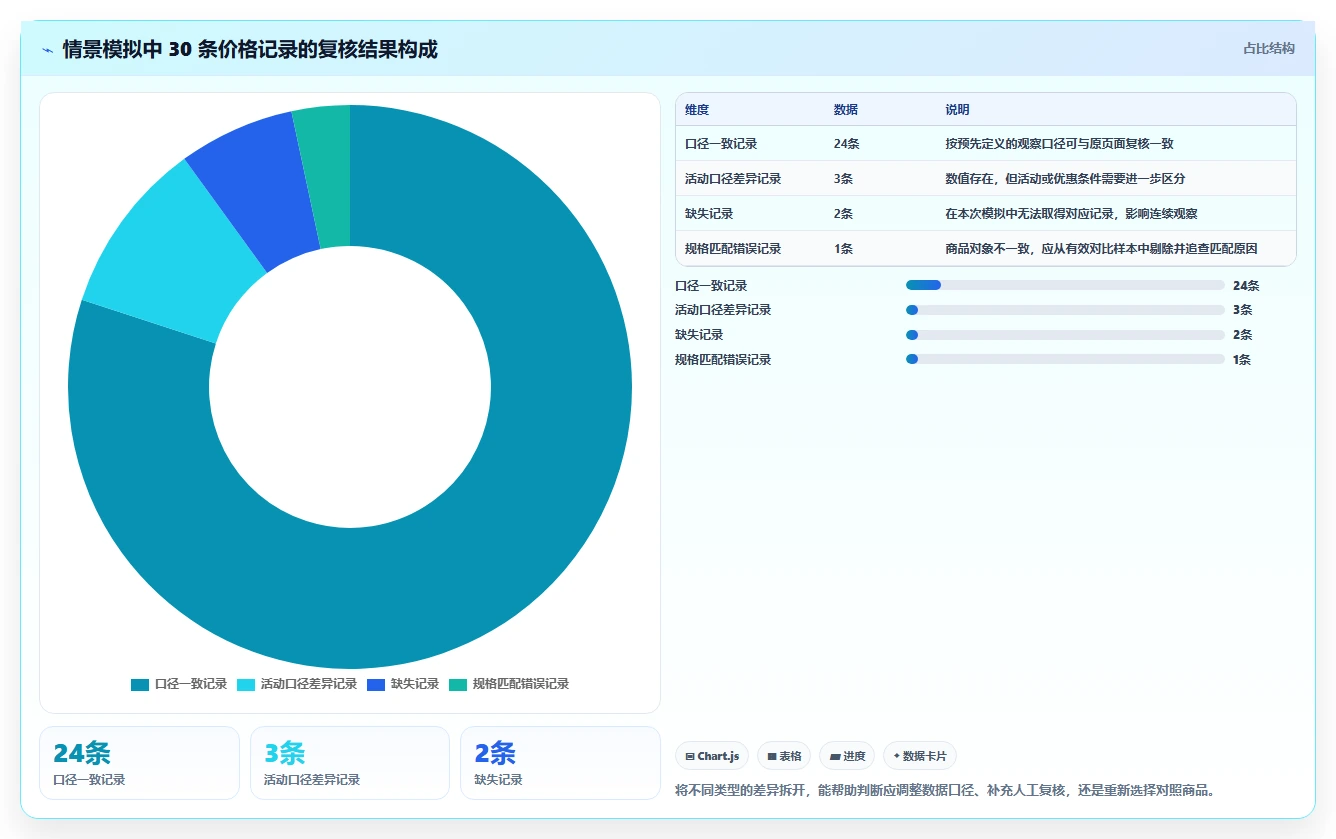Select the 进度 tag chip
Screen dimensions: 1336x839
pos(847,756)
